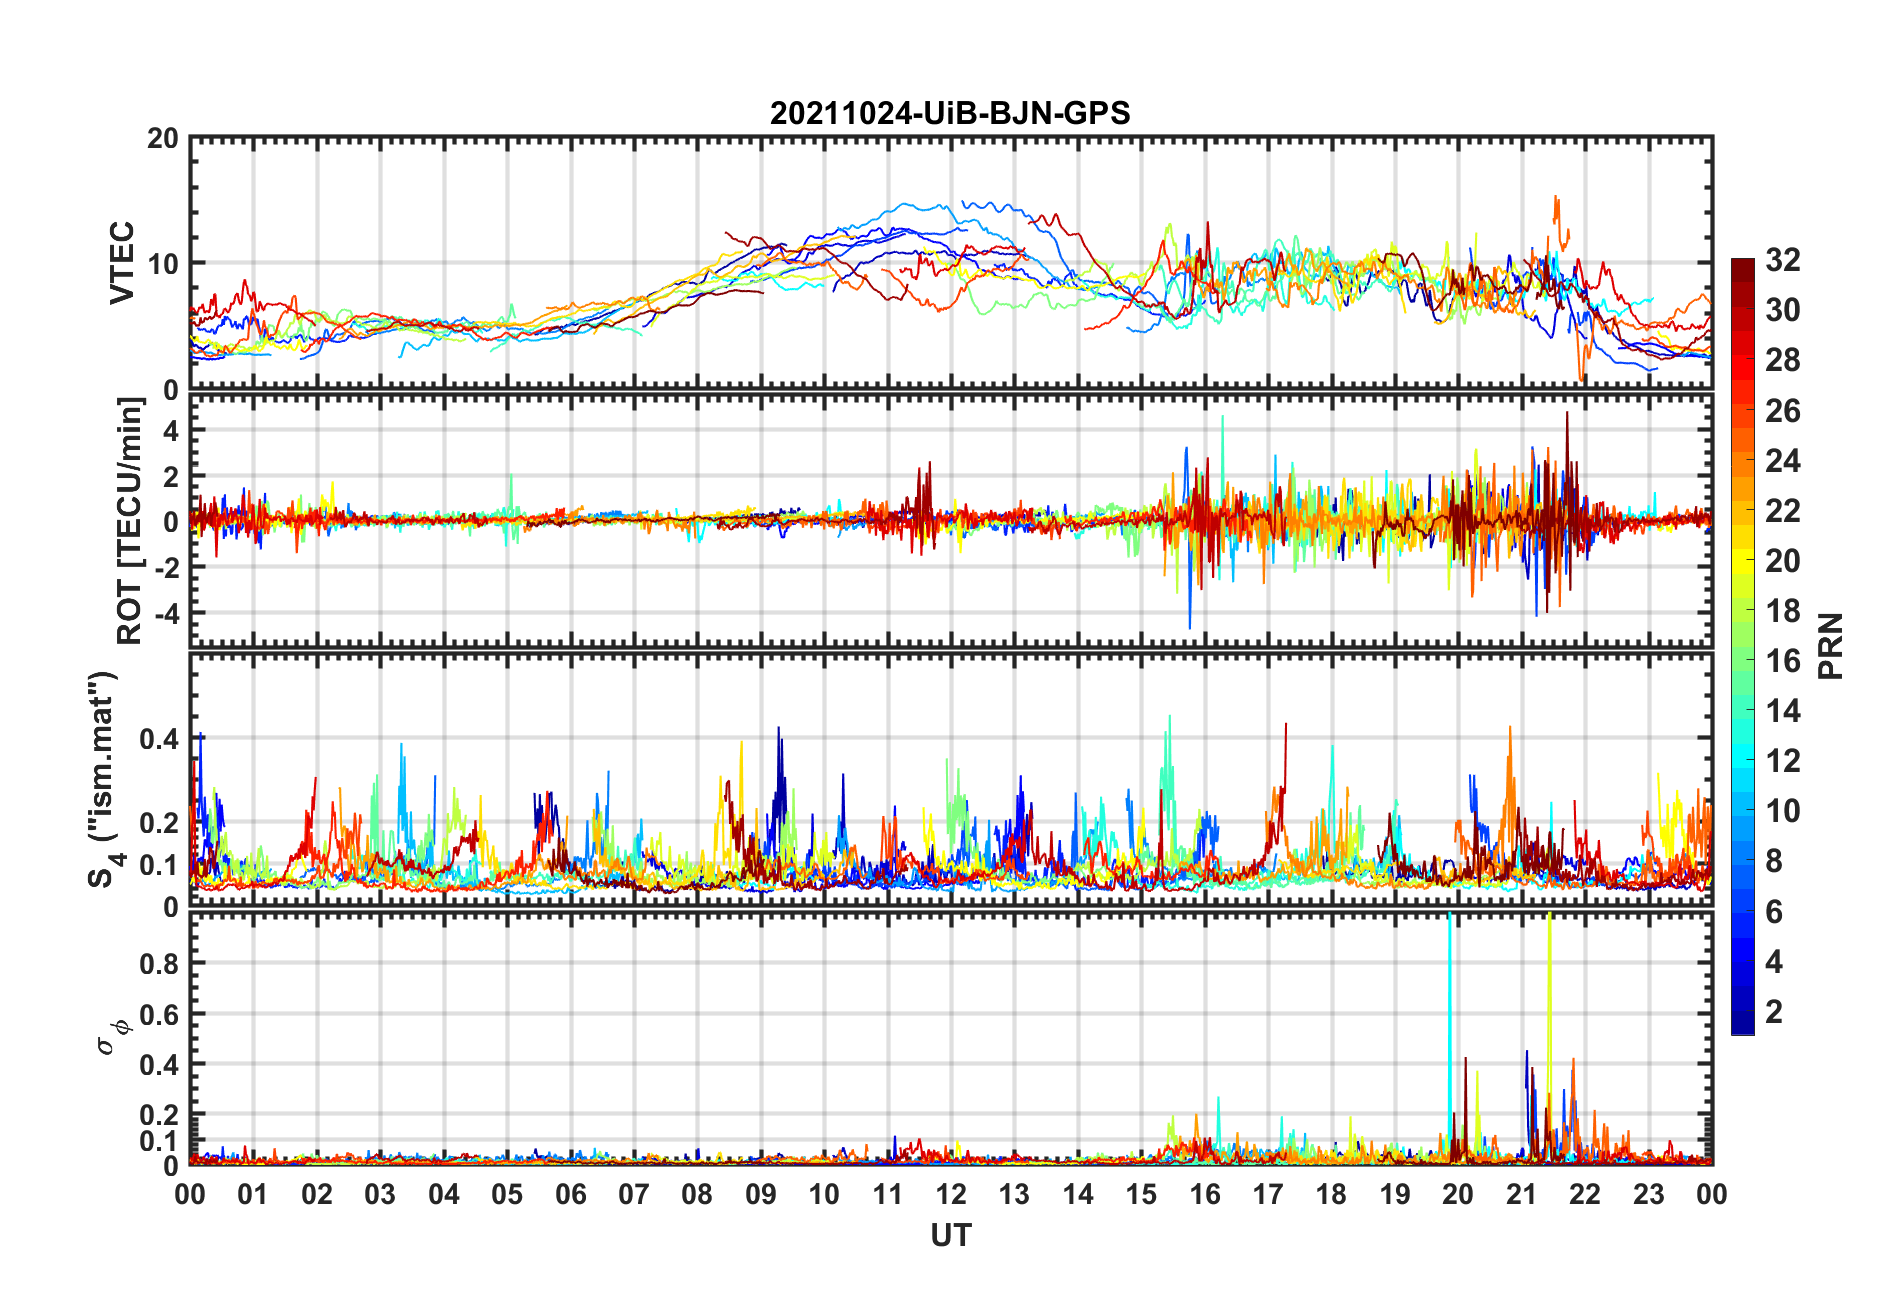Select colorbar tick label 28
Image resolution: width=1902 pixels, height=1292 pixels.
click(x=1783, y=360)
